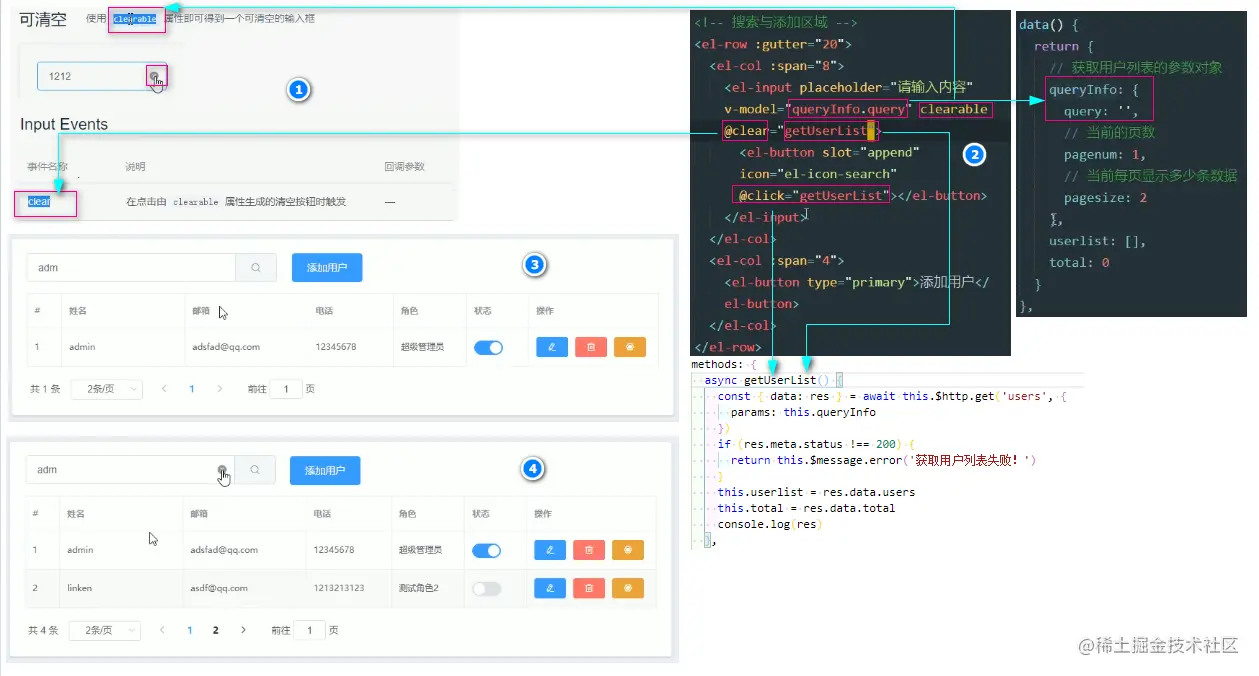Viewport: 1259px width, 676px height.
Task: Go to page 2 in the 共 4 条 pagination
Action: (215, 630)
